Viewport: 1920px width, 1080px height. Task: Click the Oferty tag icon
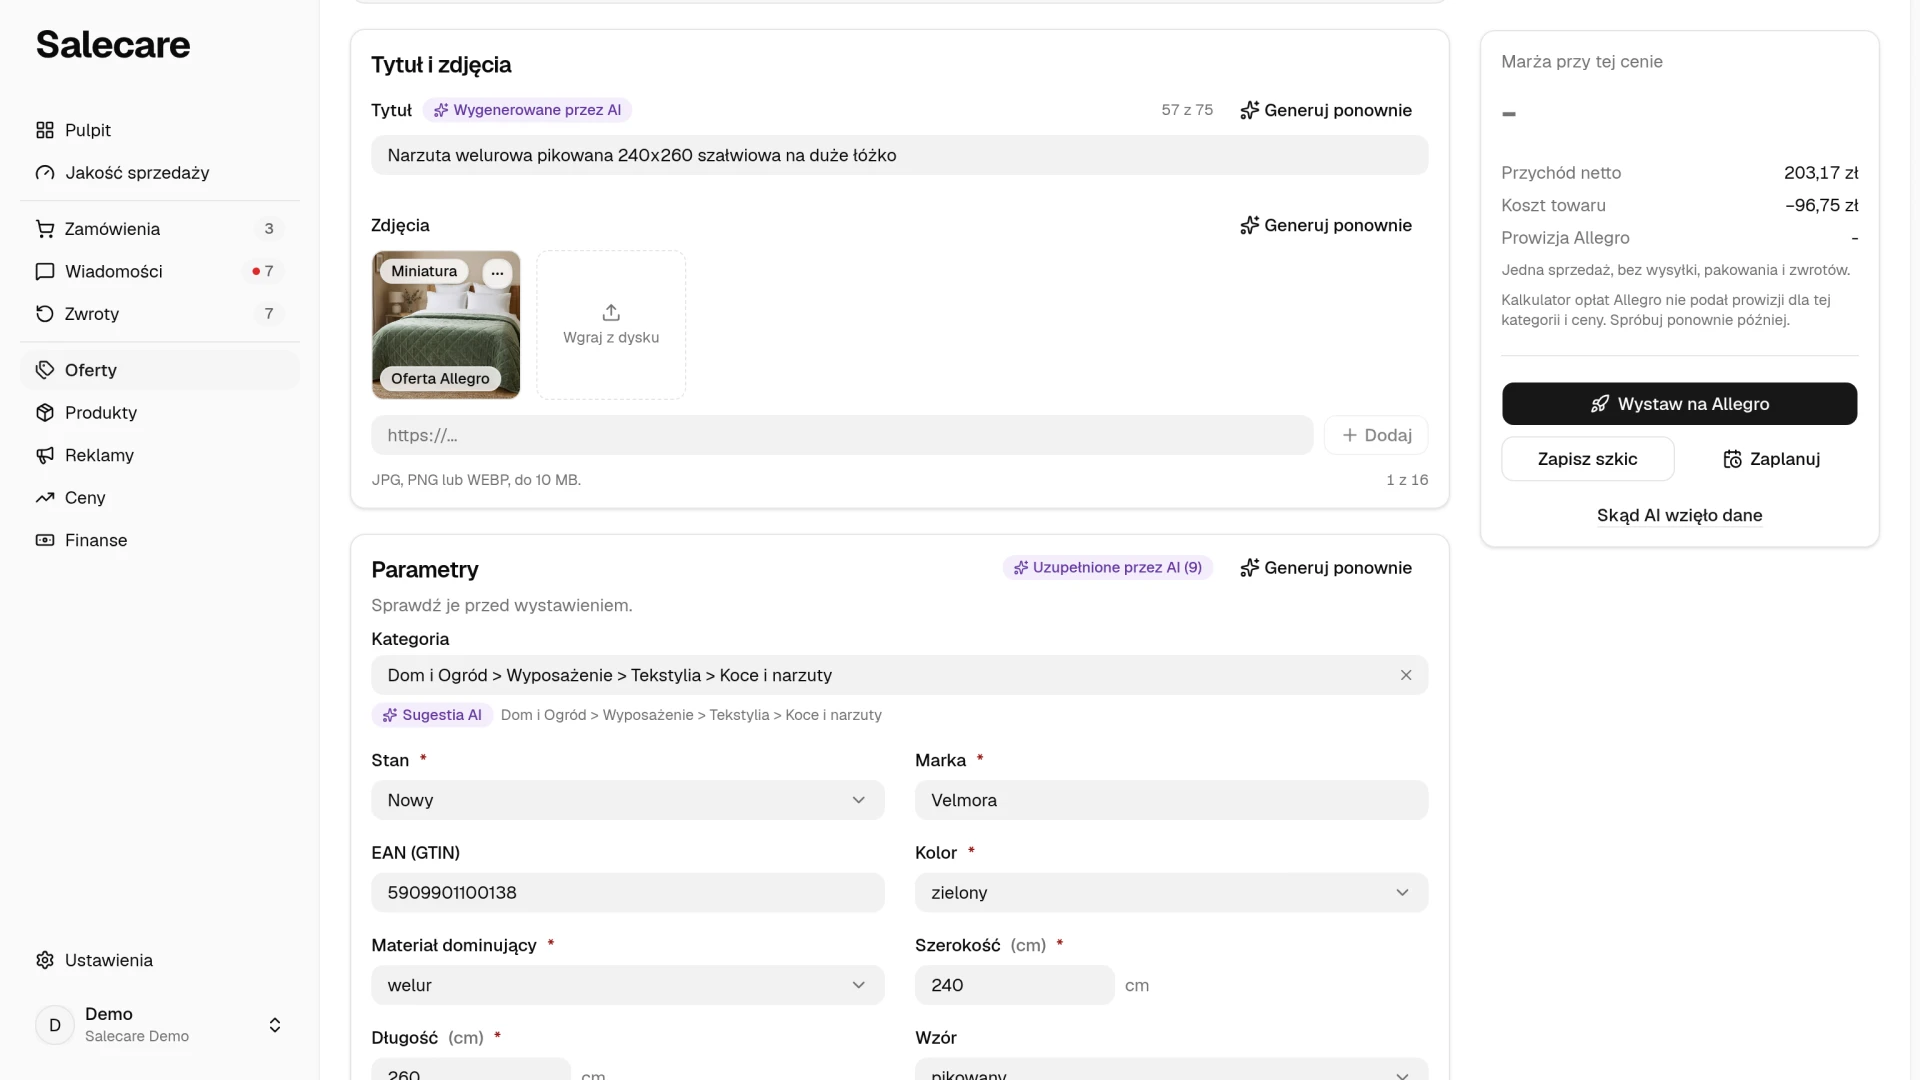45,370
